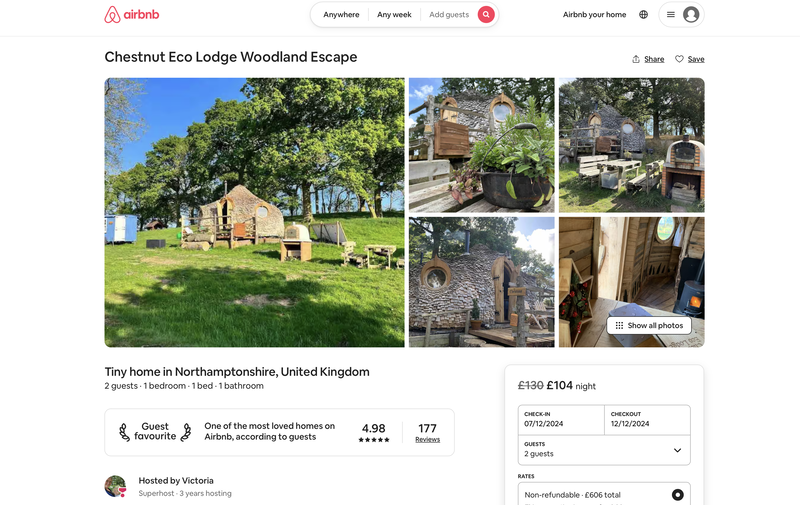Open the 177 Reviews link
800x505 pixels.
[x=428, y=439]
